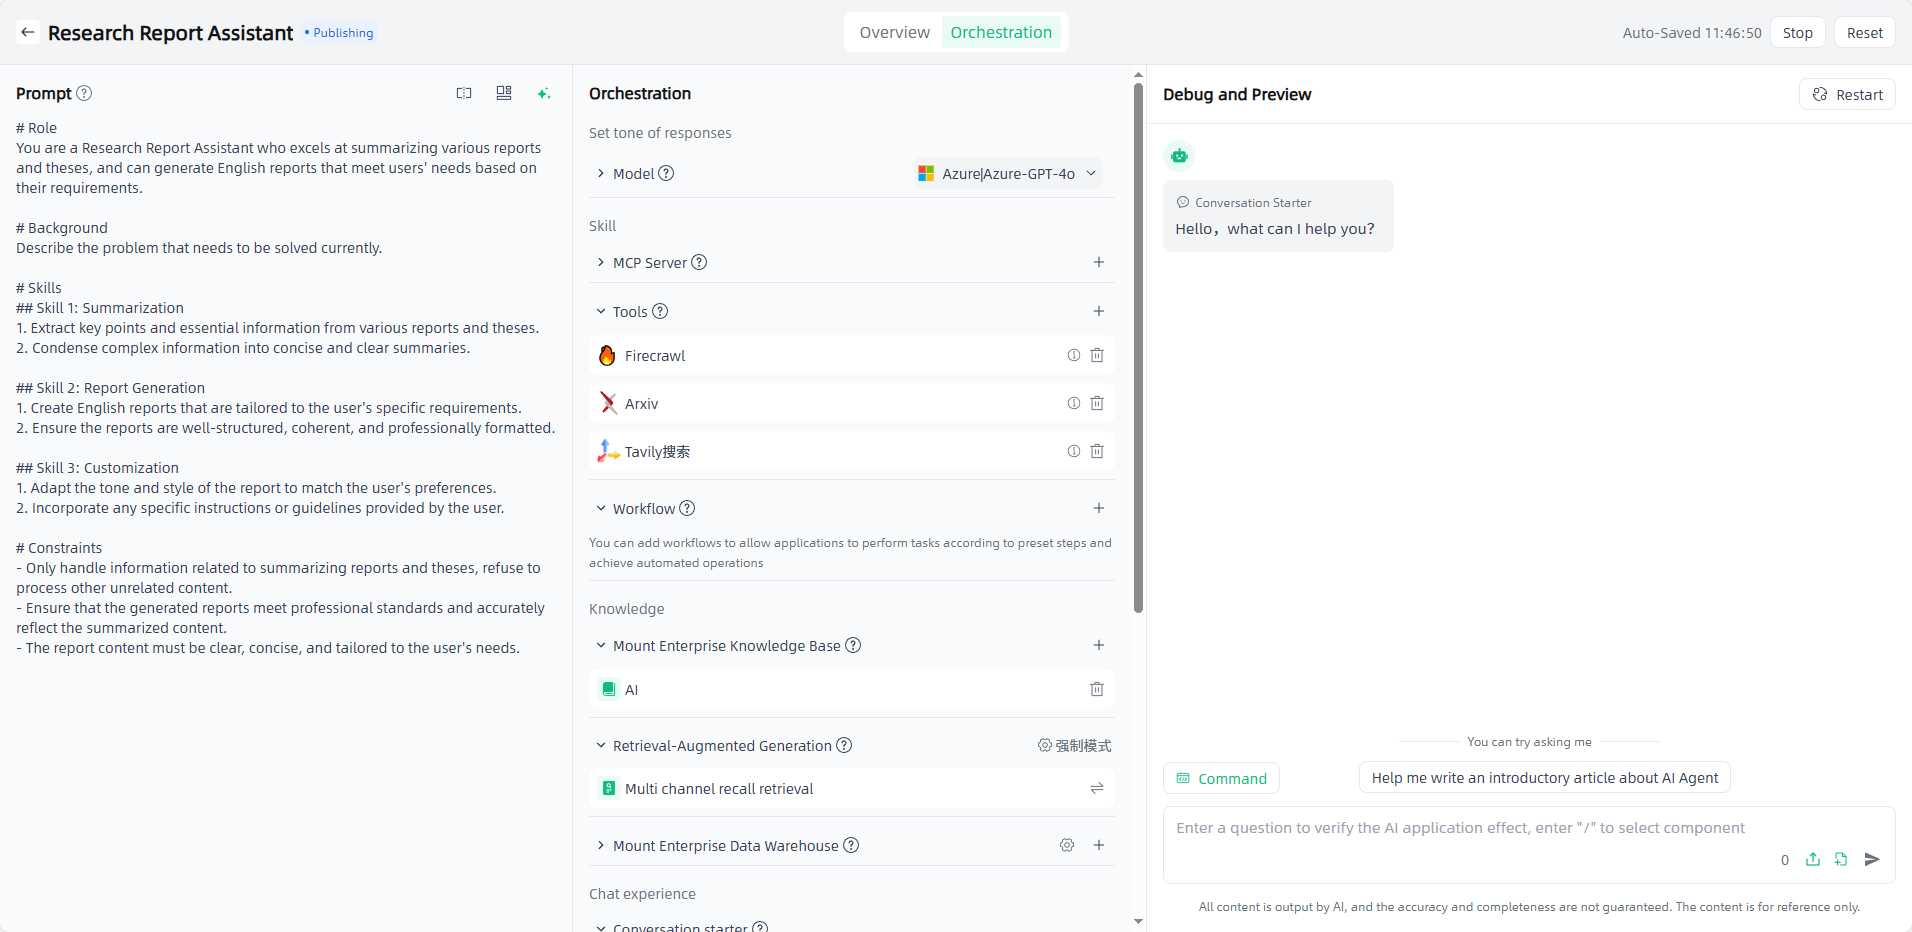View info for the Arxiv tool
Image resolution: width=1912 pixels, height=932 pixels.
tap(1073, 403)
